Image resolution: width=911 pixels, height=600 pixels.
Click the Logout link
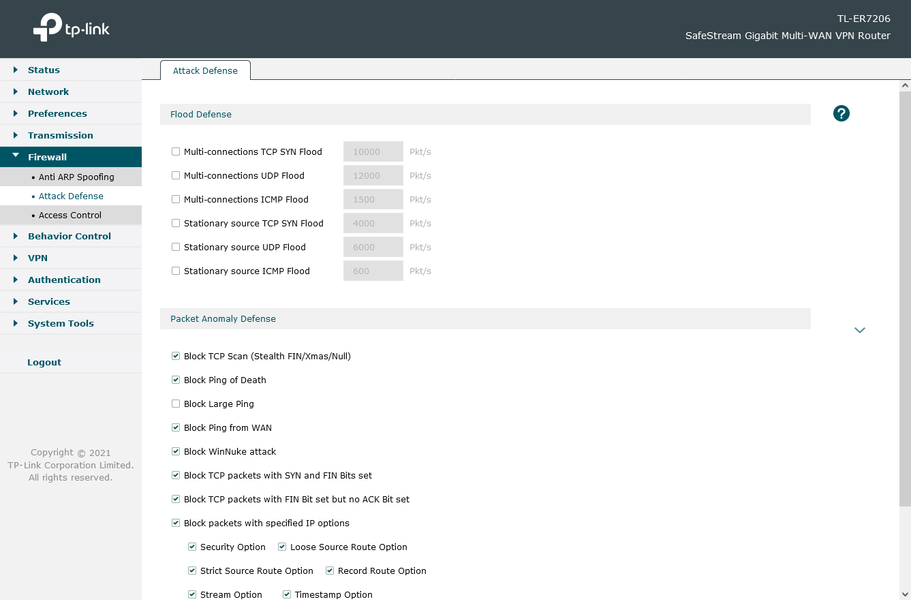pyautogui.click(x=44, y=362)
